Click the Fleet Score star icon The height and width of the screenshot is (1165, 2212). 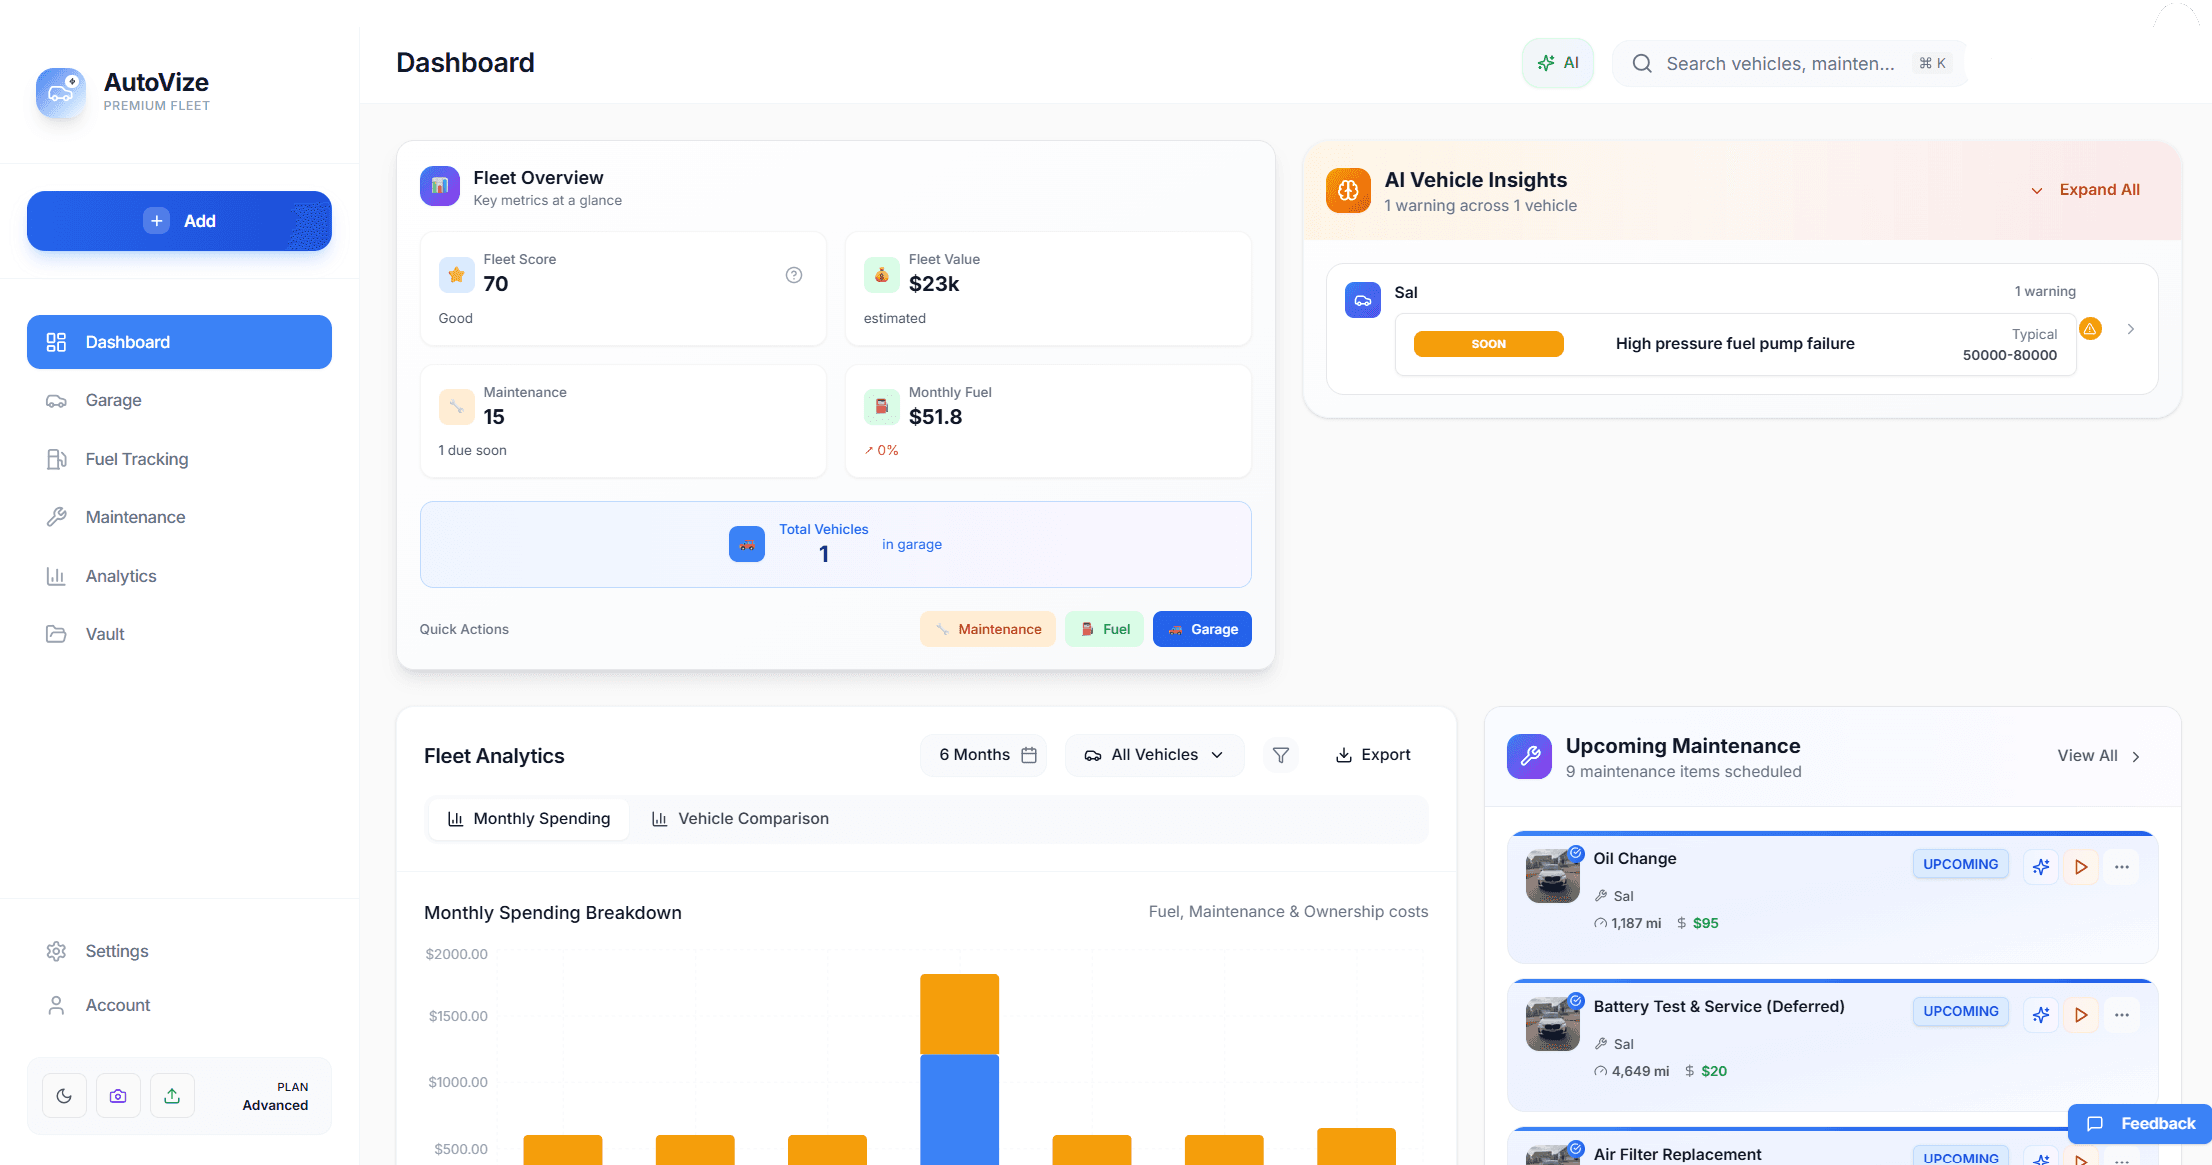coord(457,275)
